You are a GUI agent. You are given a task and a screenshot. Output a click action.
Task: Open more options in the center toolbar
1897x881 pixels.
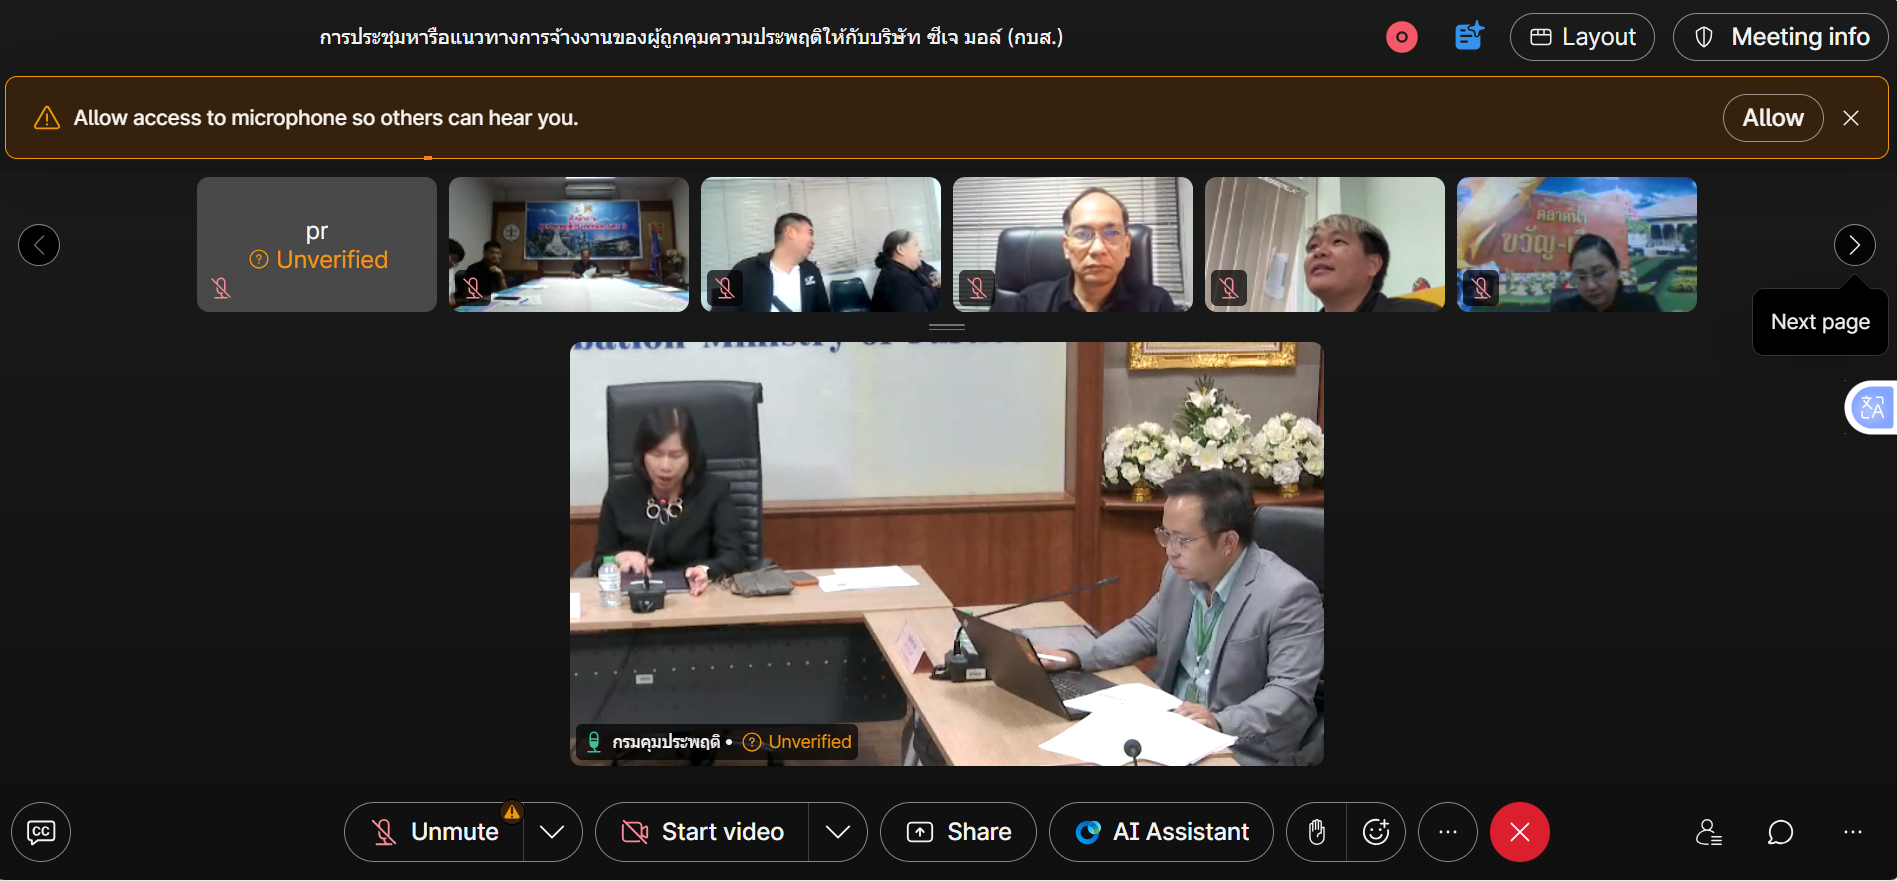click(1447, 832)
